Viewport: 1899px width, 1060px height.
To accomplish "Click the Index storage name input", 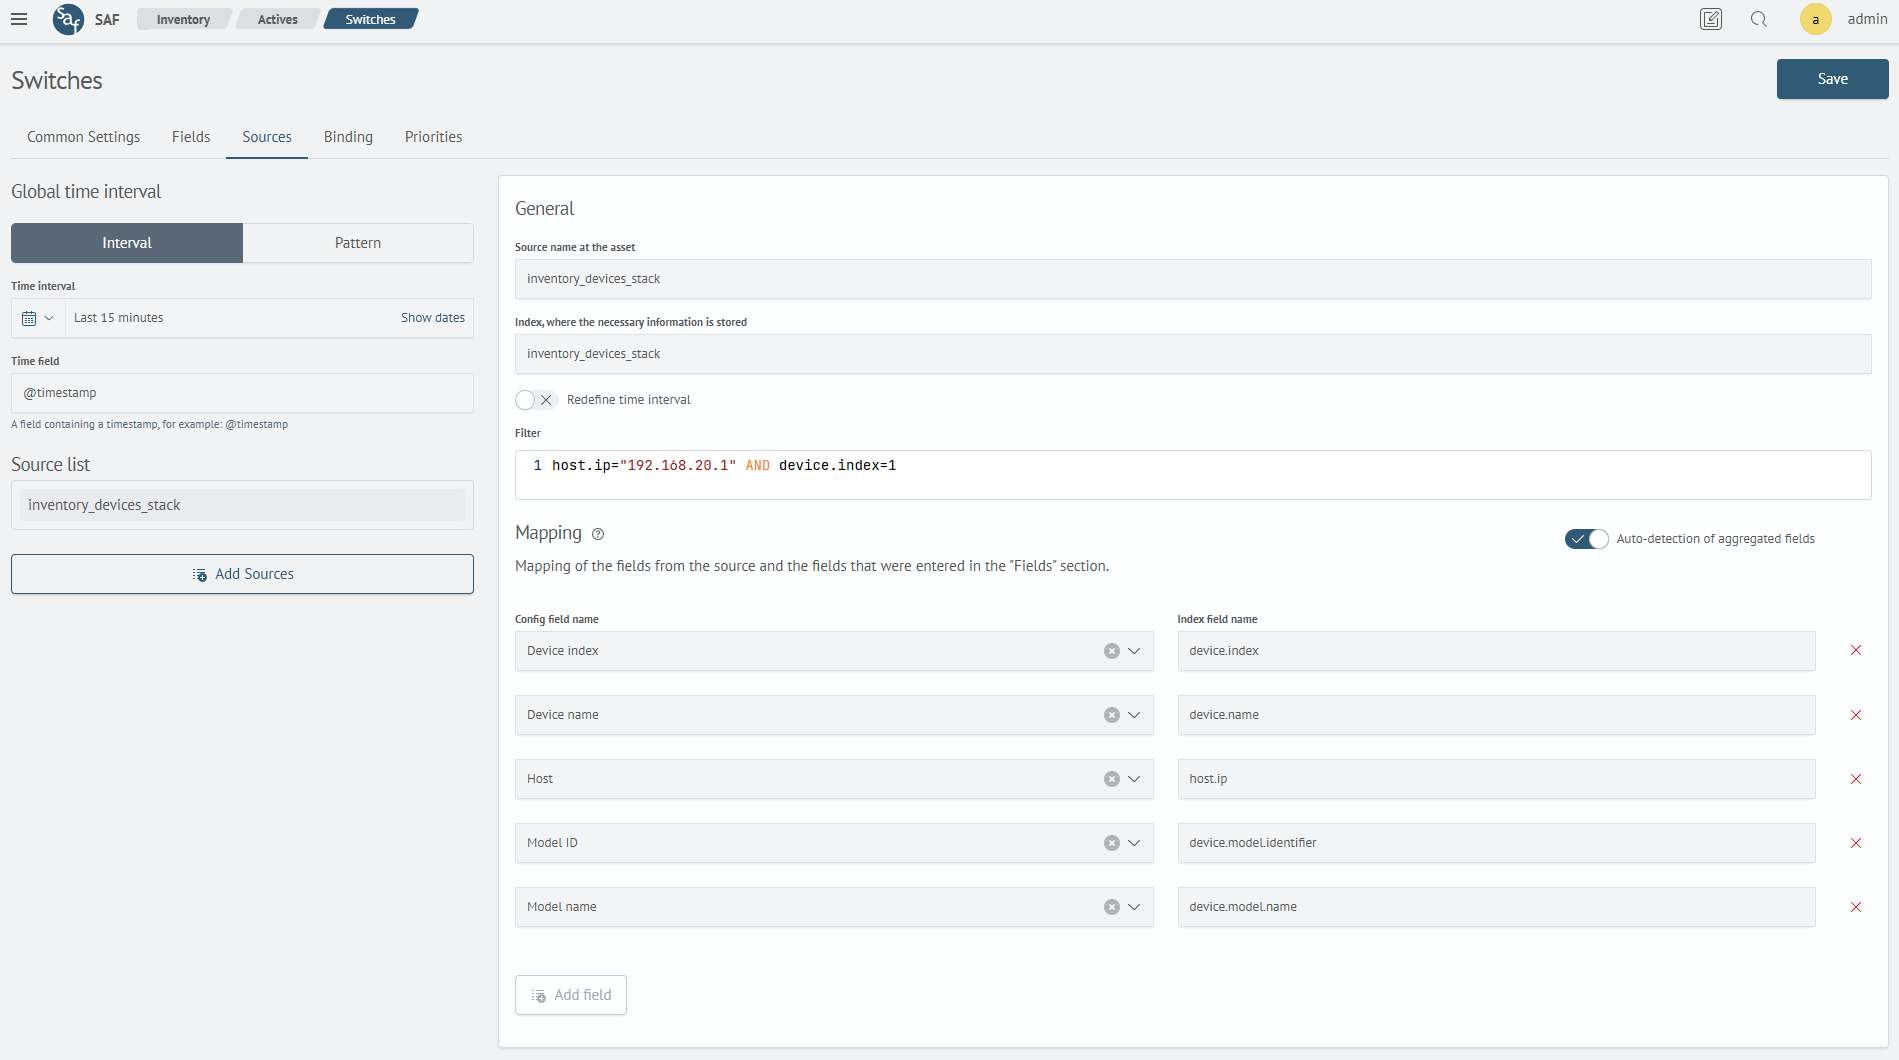I will (1193, 354).
